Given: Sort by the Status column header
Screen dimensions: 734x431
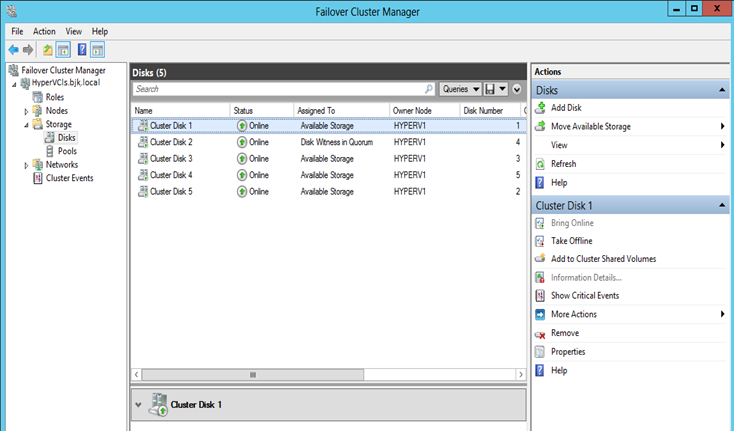Looking at the screenshot, I should (262, 111).
